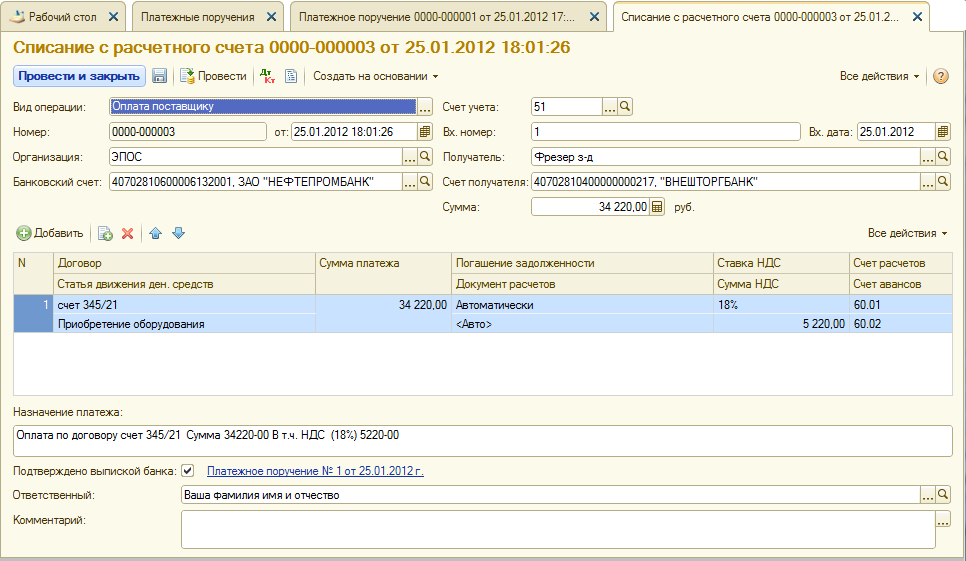
Task: Click the Провести post document button
Action: (213, 76)
